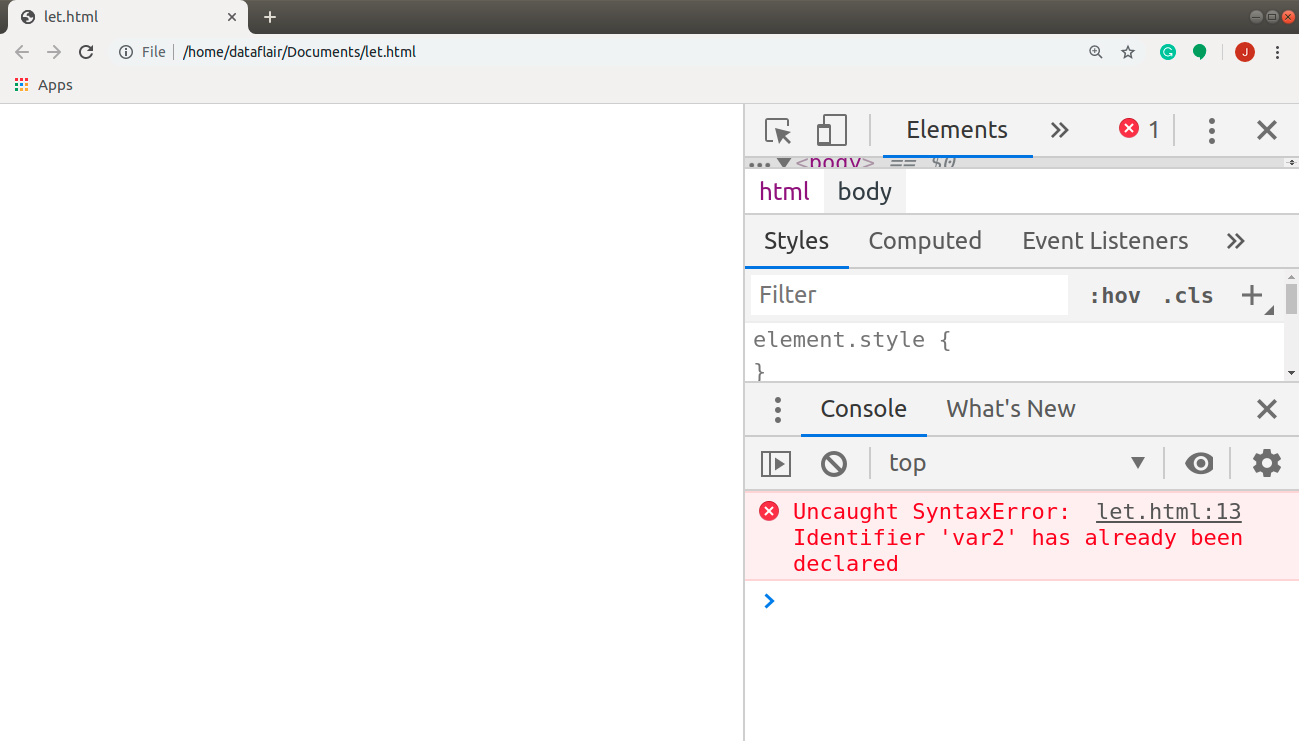This screenshot has height=741, width=1299.
Task: Toggle element state with :hov
Action: pos(1114,295)
